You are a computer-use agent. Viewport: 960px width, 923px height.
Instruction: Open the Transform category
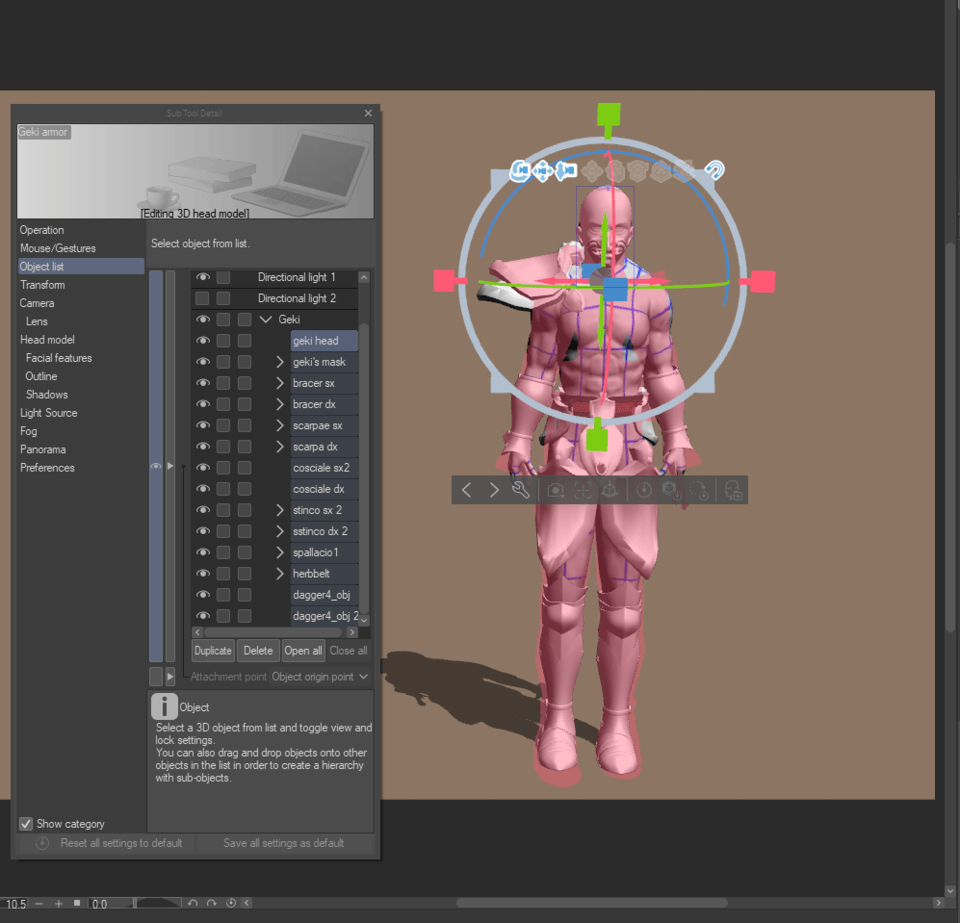tap(42, 285)
